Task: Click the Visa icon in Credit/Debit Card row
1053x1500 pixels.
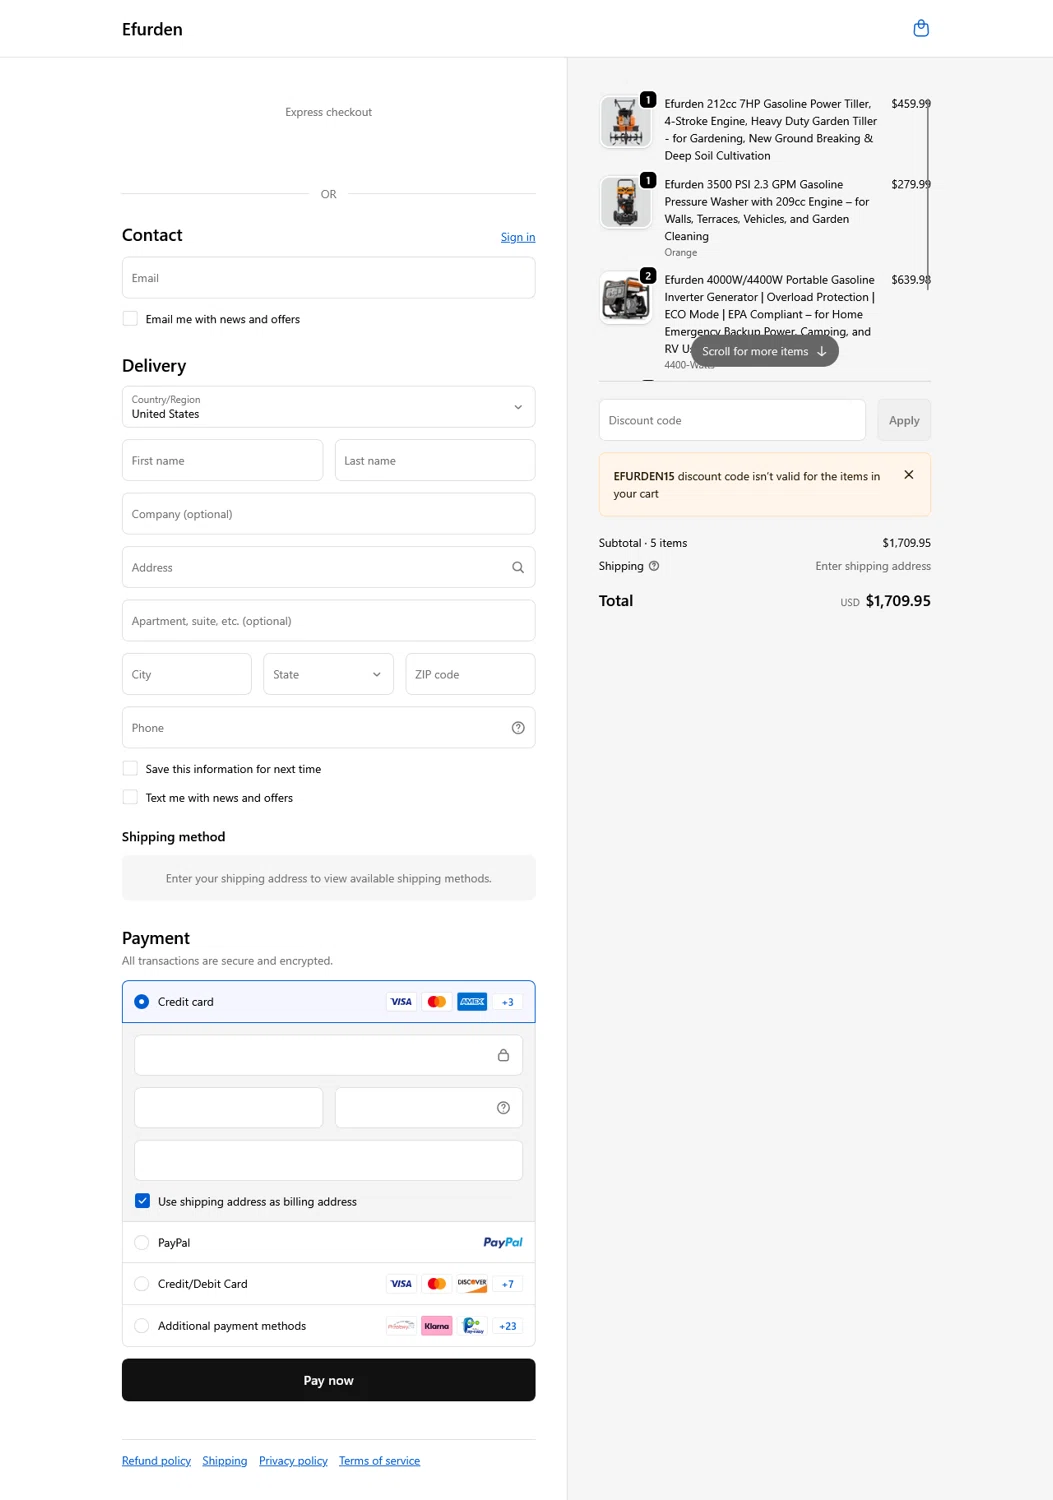Action: [401, 1284]
